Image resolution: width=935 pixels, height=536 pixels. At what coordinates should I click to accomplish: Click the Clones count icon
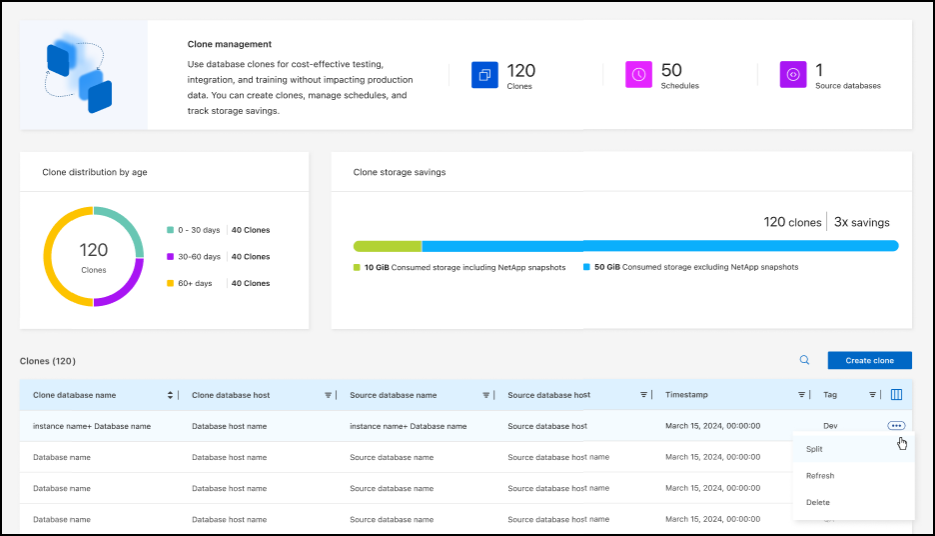click(x=484, y=75)
